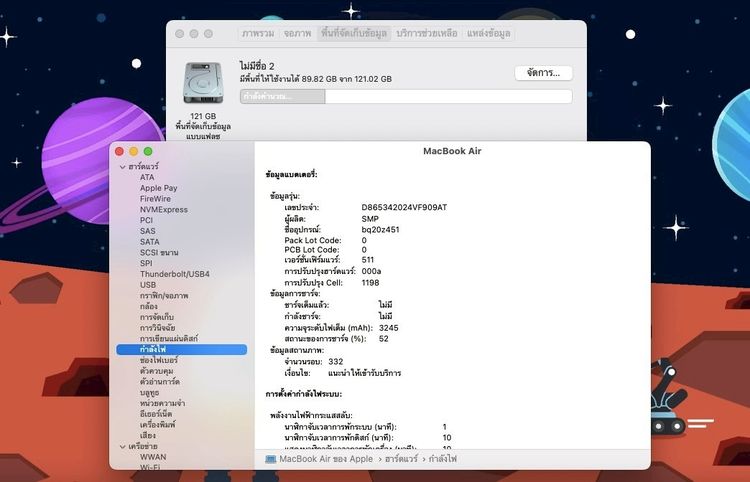Click serial number D865342024VF909AT
Viewport: 750px width, 482px height.
pos(405,208)
